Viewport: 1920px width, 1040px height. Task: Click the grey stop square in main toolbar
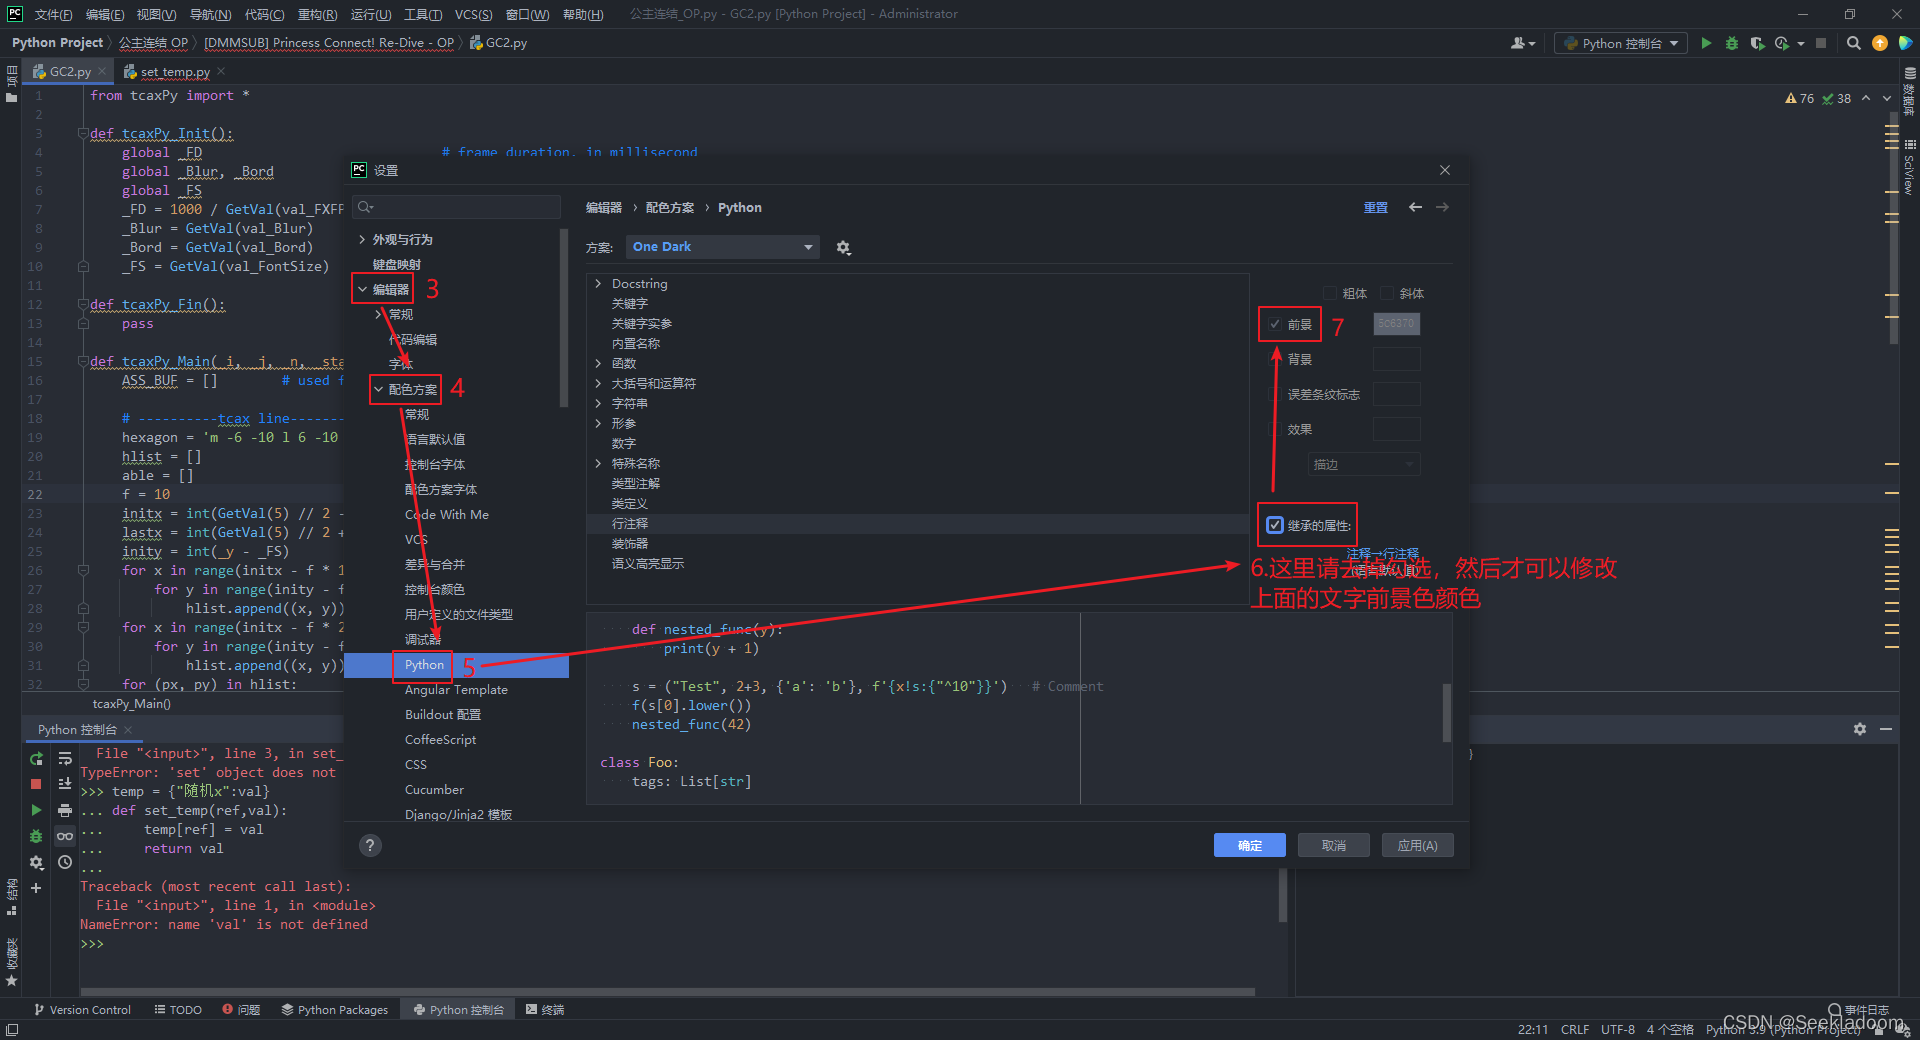(x=1821, y=43)
